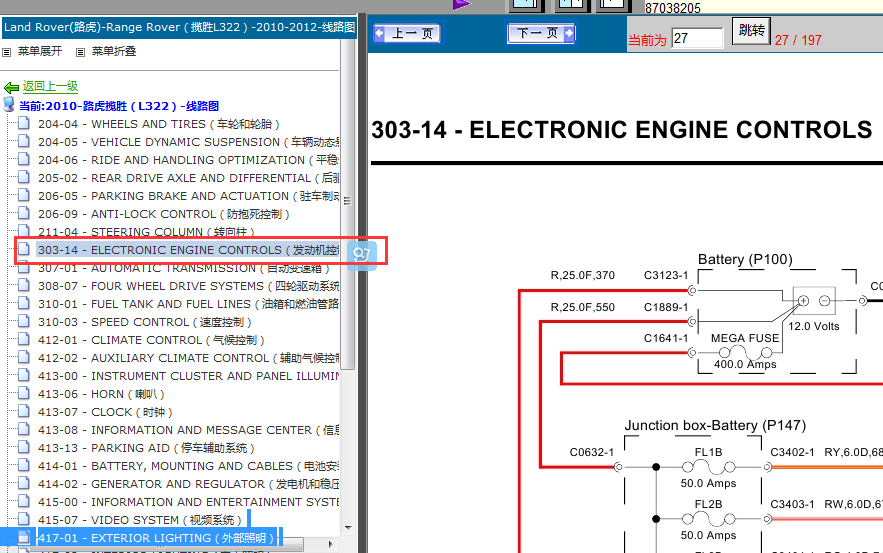Click page icon beside 205-02 REAR DRIVE AXLE
This screenshot has height=553, width=883.
24,177
